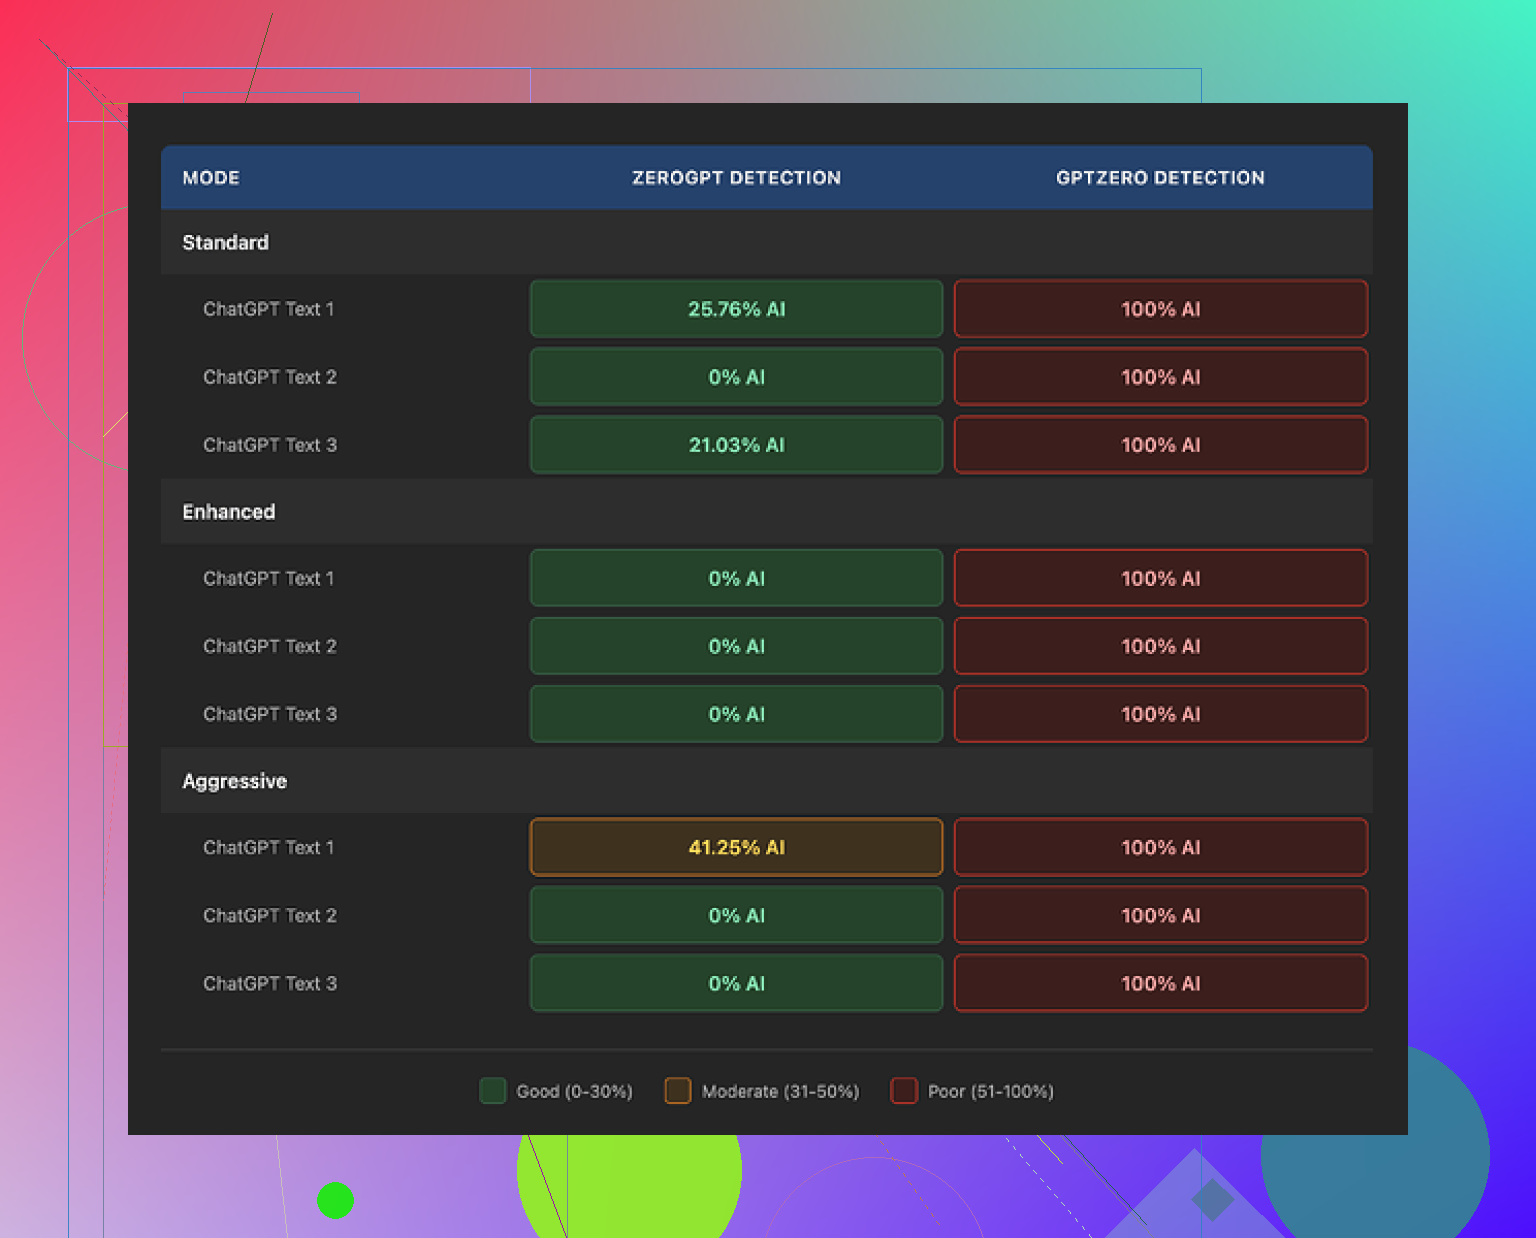Click ZeroGPT 0% AI for Enhanced Text 1
The image size is (1536, 1238).
tap(736, 578)
